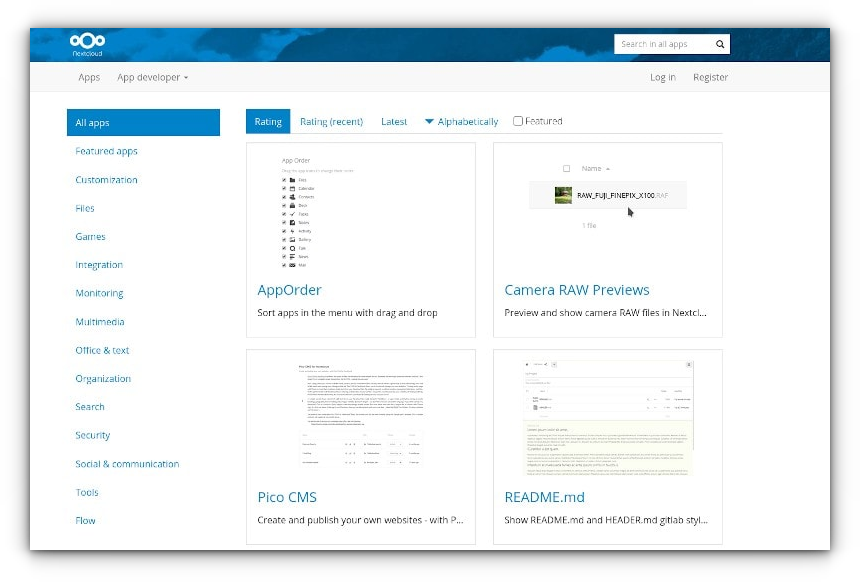Open the Security category

(93, 436)
